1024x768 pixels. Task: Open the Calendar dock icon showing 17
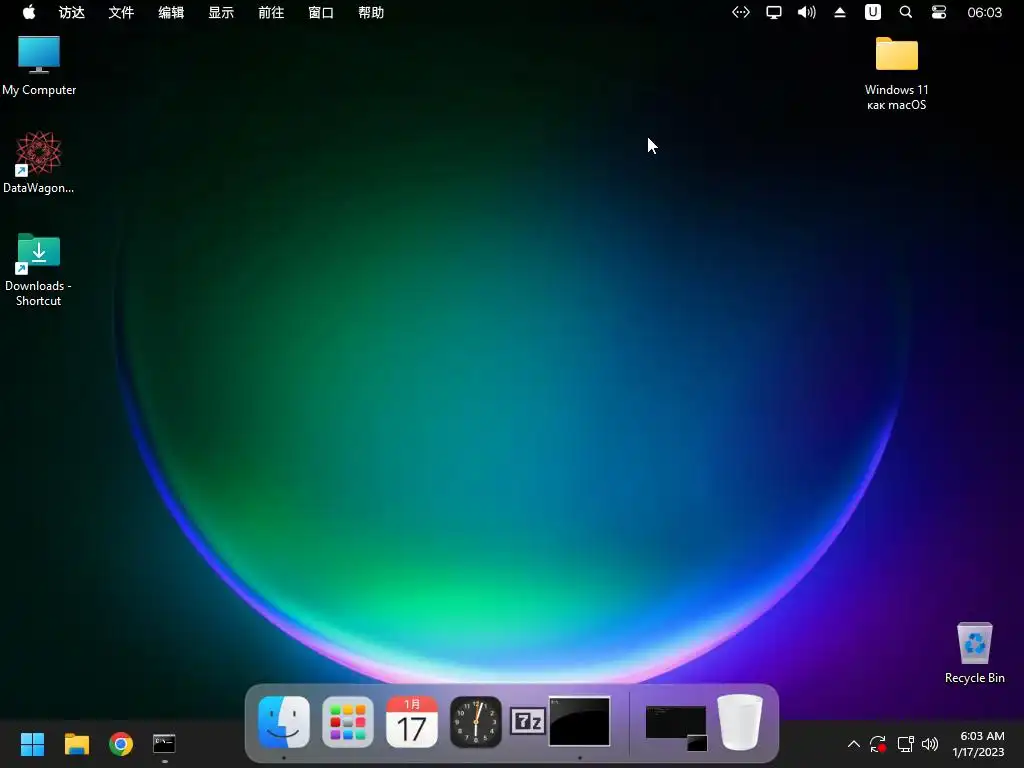pos(412,722)
